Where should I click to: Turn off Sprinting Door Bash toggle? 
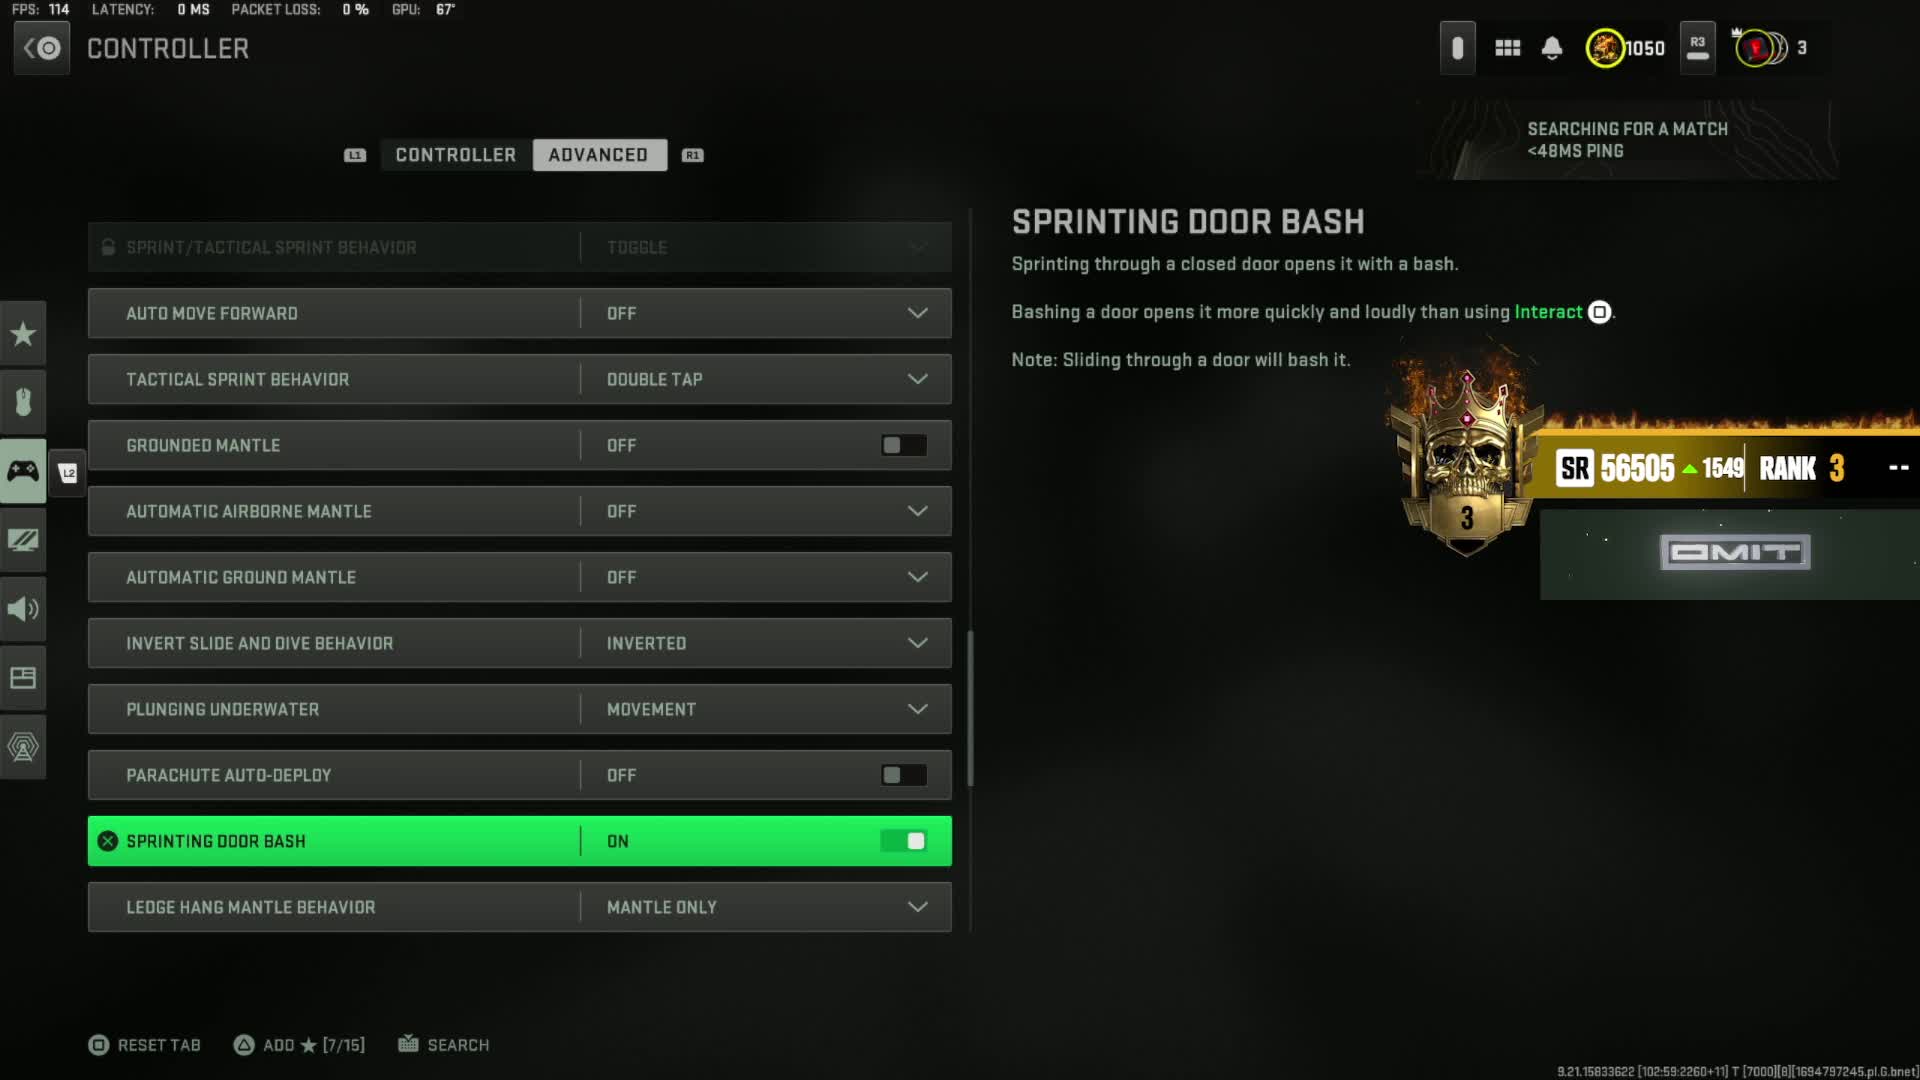904,841
